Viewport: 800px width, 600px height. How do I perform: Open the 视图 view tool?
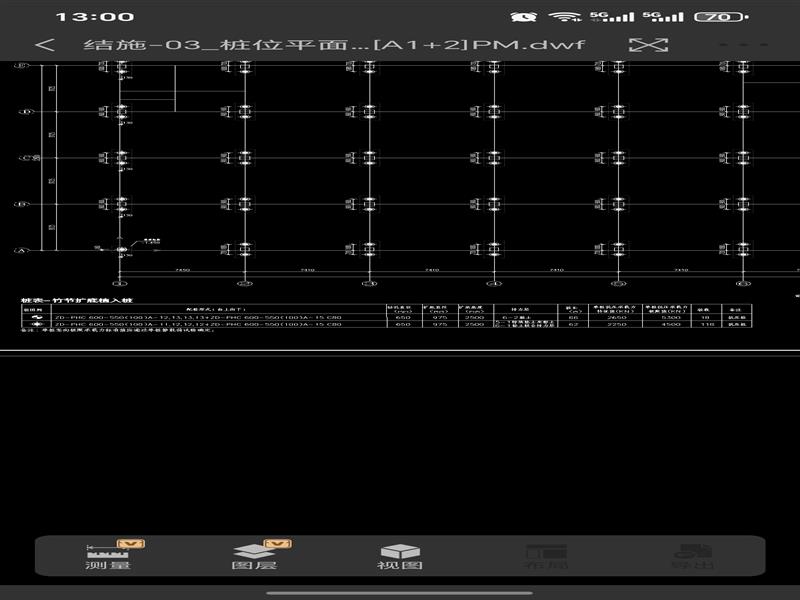pyautogui.click(x=399, y=555)
